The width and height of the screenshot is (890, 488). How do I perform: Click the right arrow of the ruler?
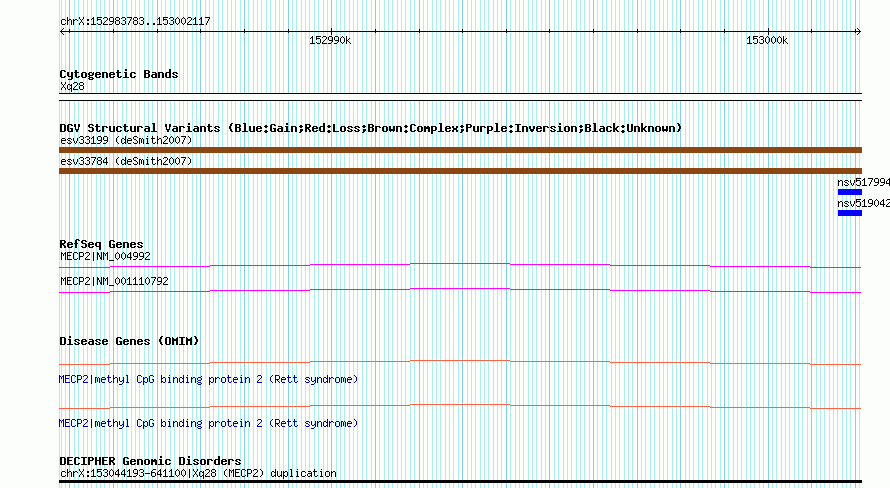point(858,31)
